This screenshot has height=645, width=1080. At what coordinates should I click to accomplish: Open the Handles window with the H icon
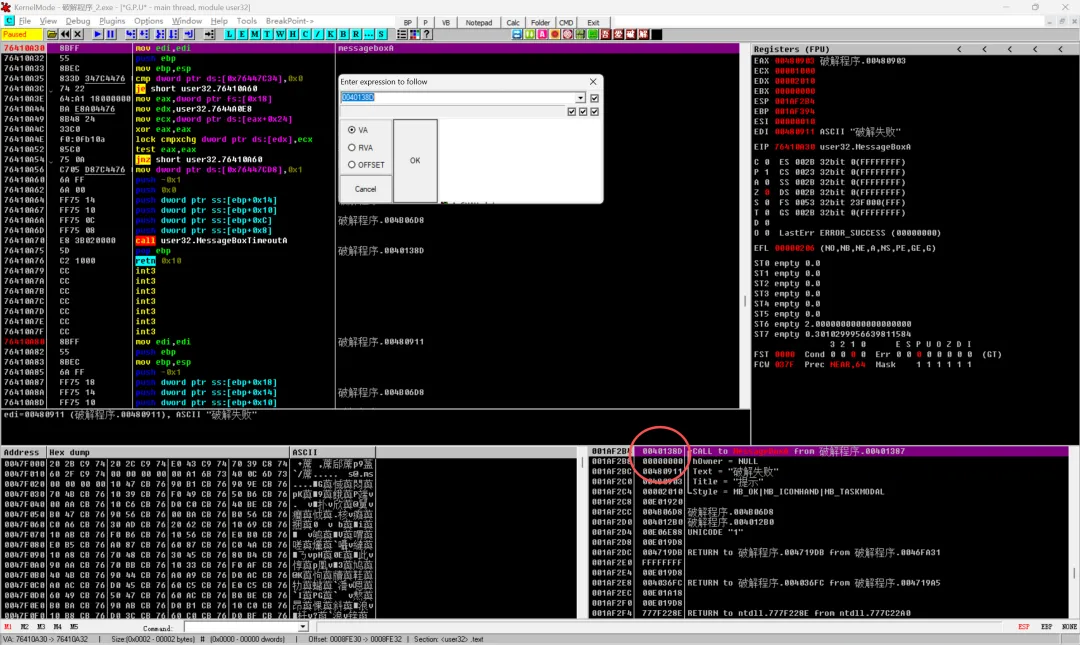click(293, 34)
